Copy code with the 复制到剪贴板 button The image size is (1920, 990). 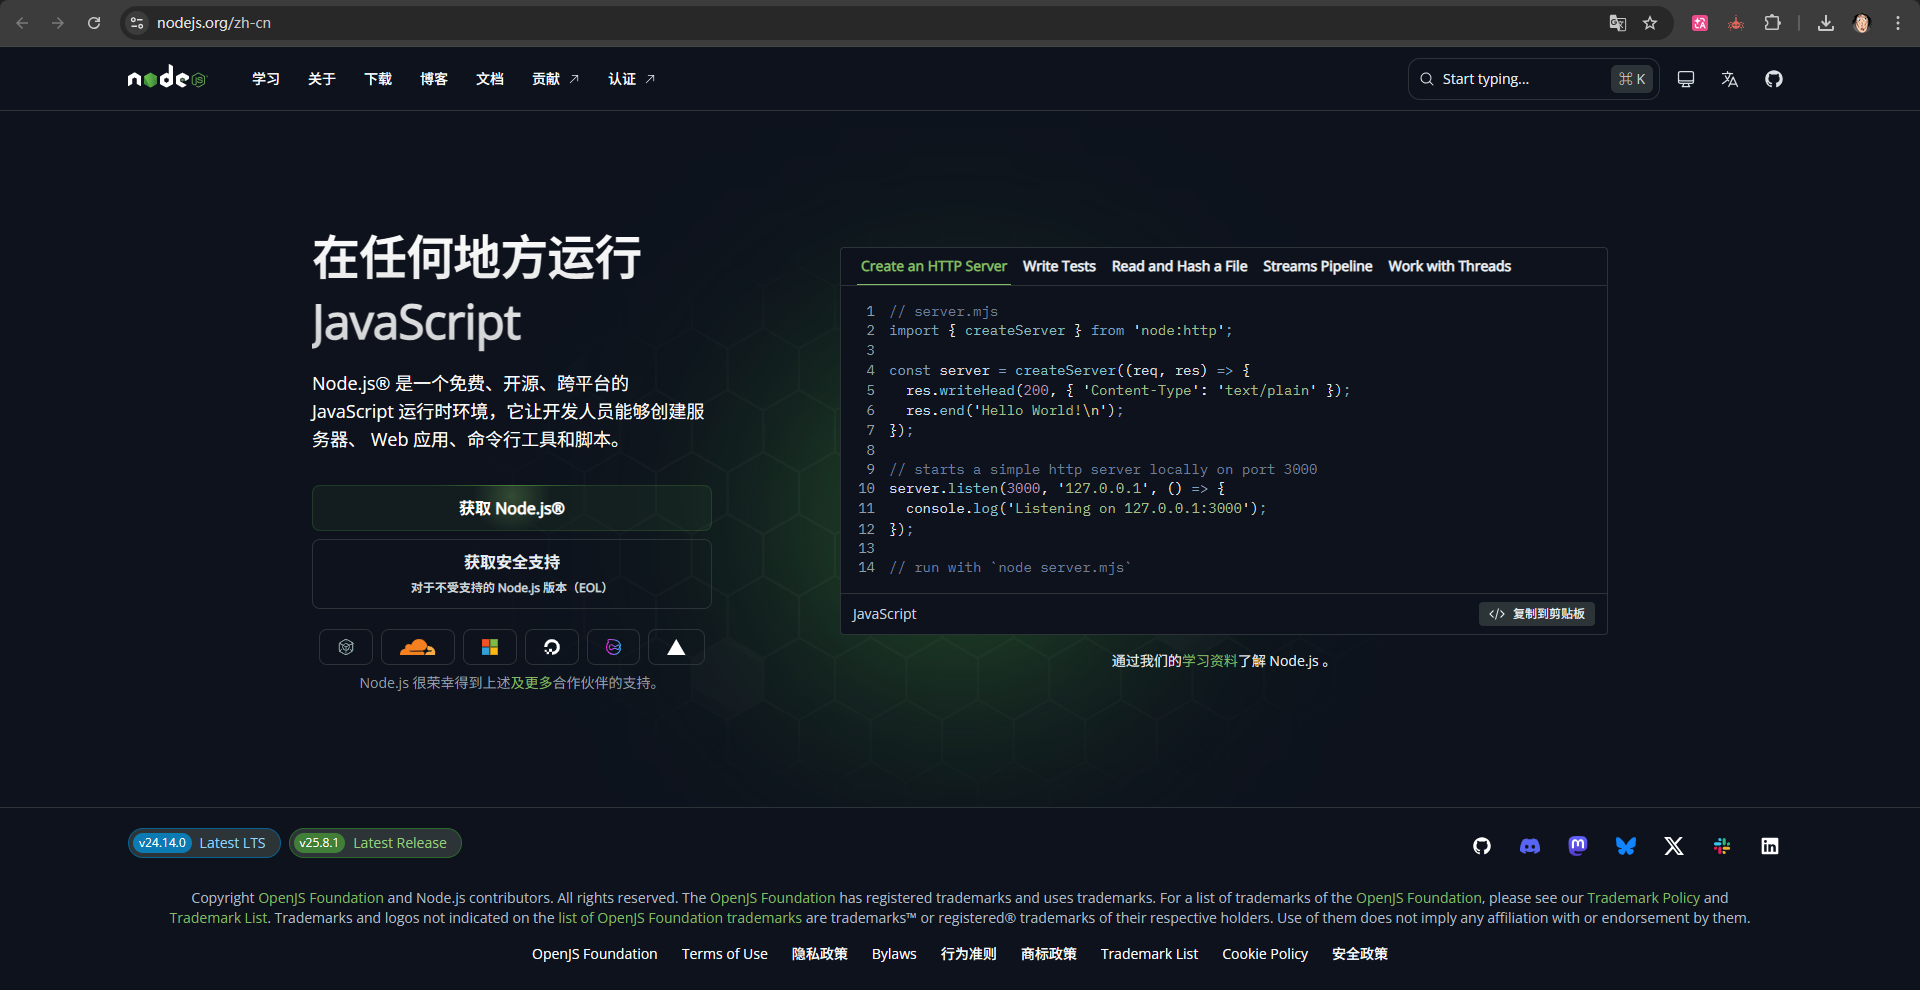(x=1536, y=614)
